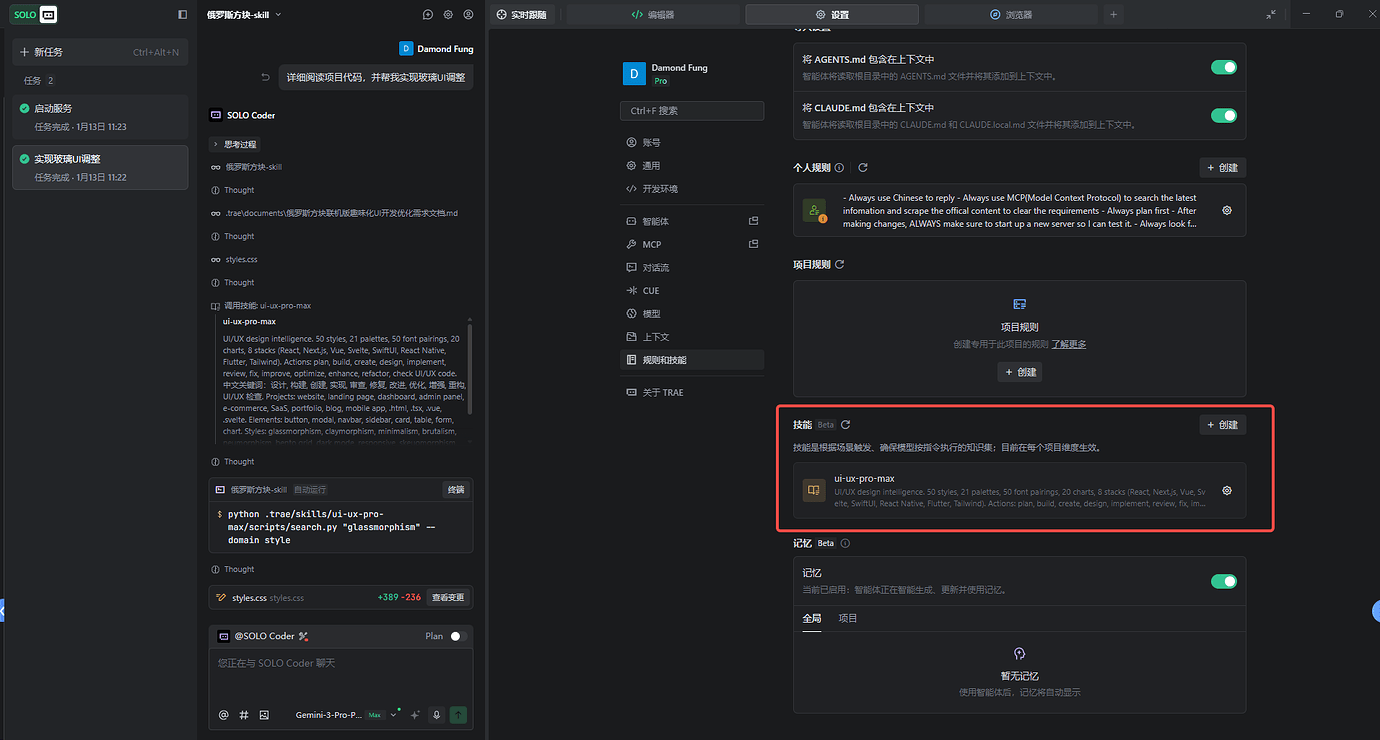Disable the CLAUDE.md context toggle
This screenshot has width=1380, height=740.
(1224, 115)
